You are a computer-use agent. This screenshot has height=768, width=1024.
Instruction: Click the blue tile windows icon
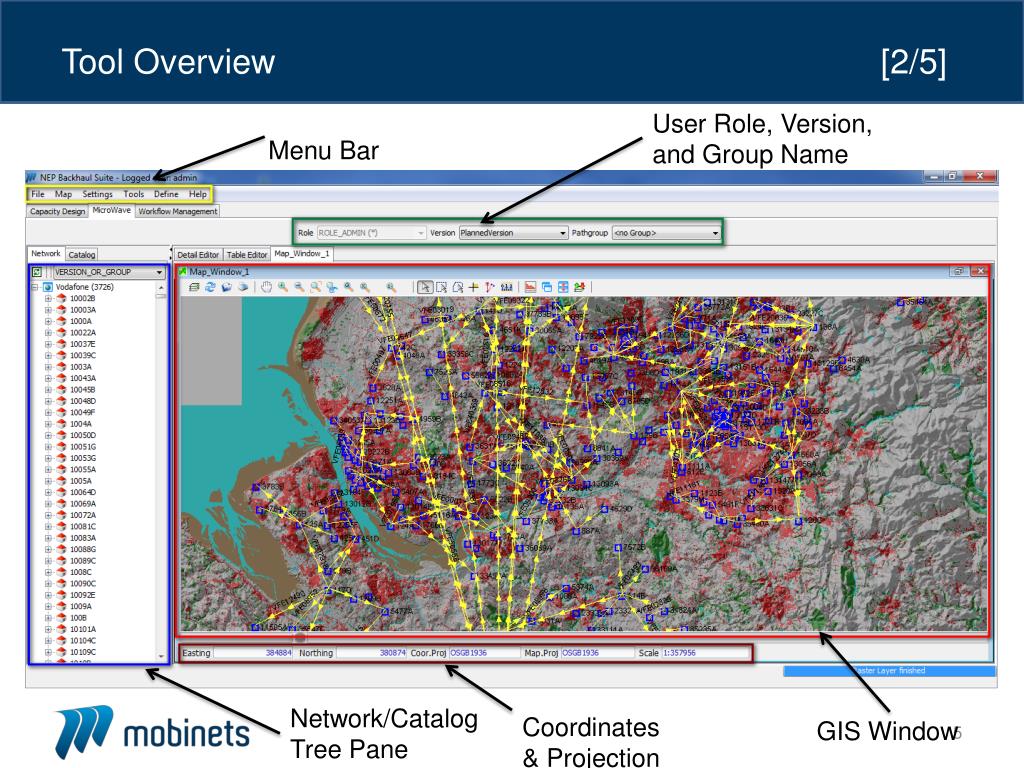point(563,287)
